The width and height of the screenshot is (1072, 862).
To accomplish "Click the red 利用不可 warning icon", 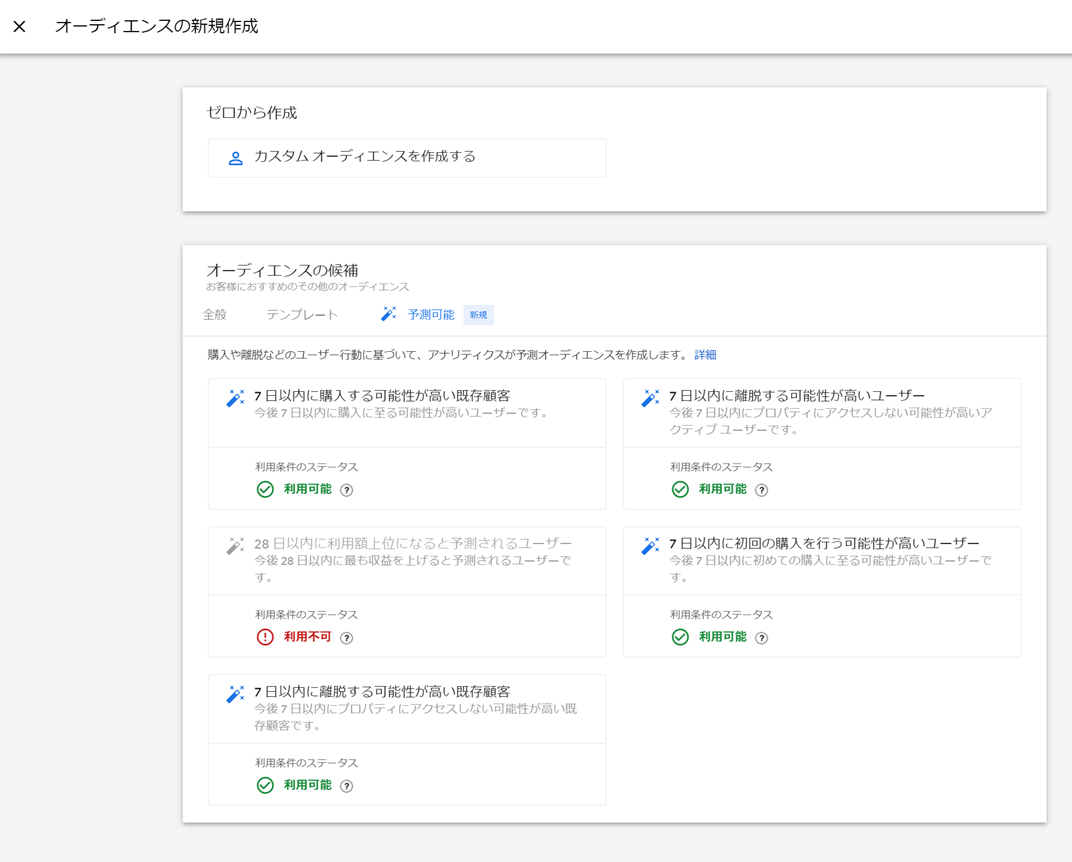I will pos(265,637).
